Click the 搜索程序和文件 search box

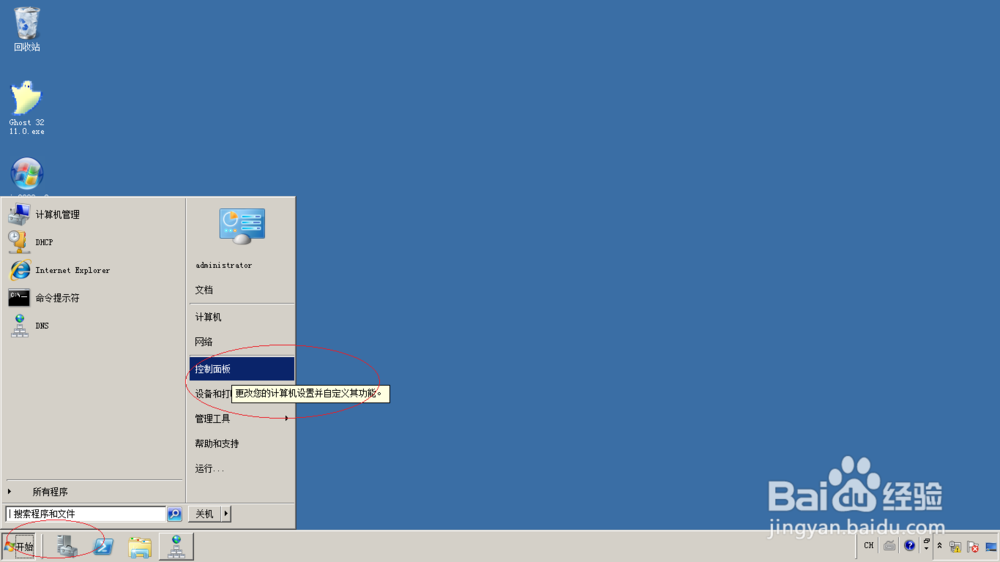coord(85,514)
